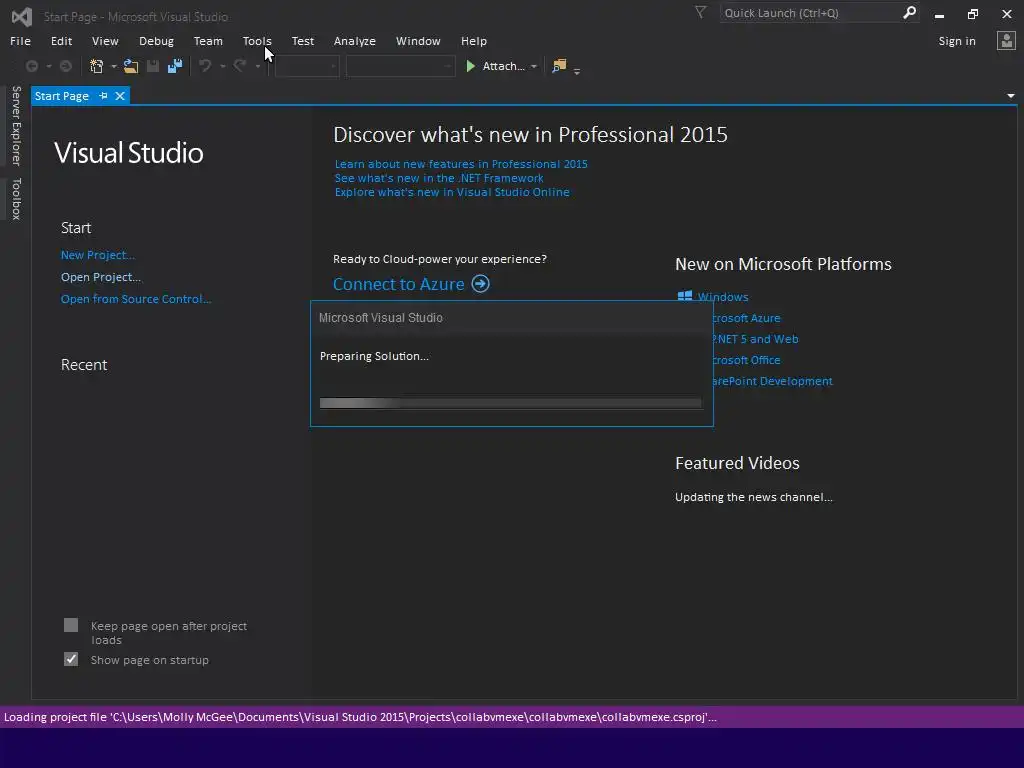
Task: Click the Undo toolbar icon
Action: (205, 66)
